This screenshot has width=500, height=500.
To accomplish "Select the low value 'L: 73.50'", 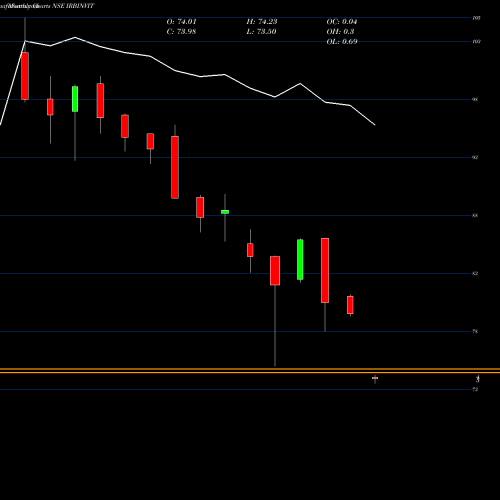I will click(261, 32).
